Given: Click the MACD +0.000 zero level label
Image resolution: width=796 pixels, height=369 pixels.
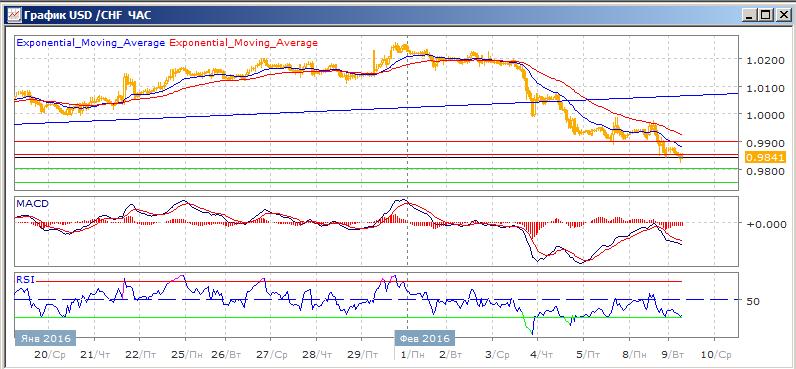Looking at the screenshot, I should click(766, 224).
